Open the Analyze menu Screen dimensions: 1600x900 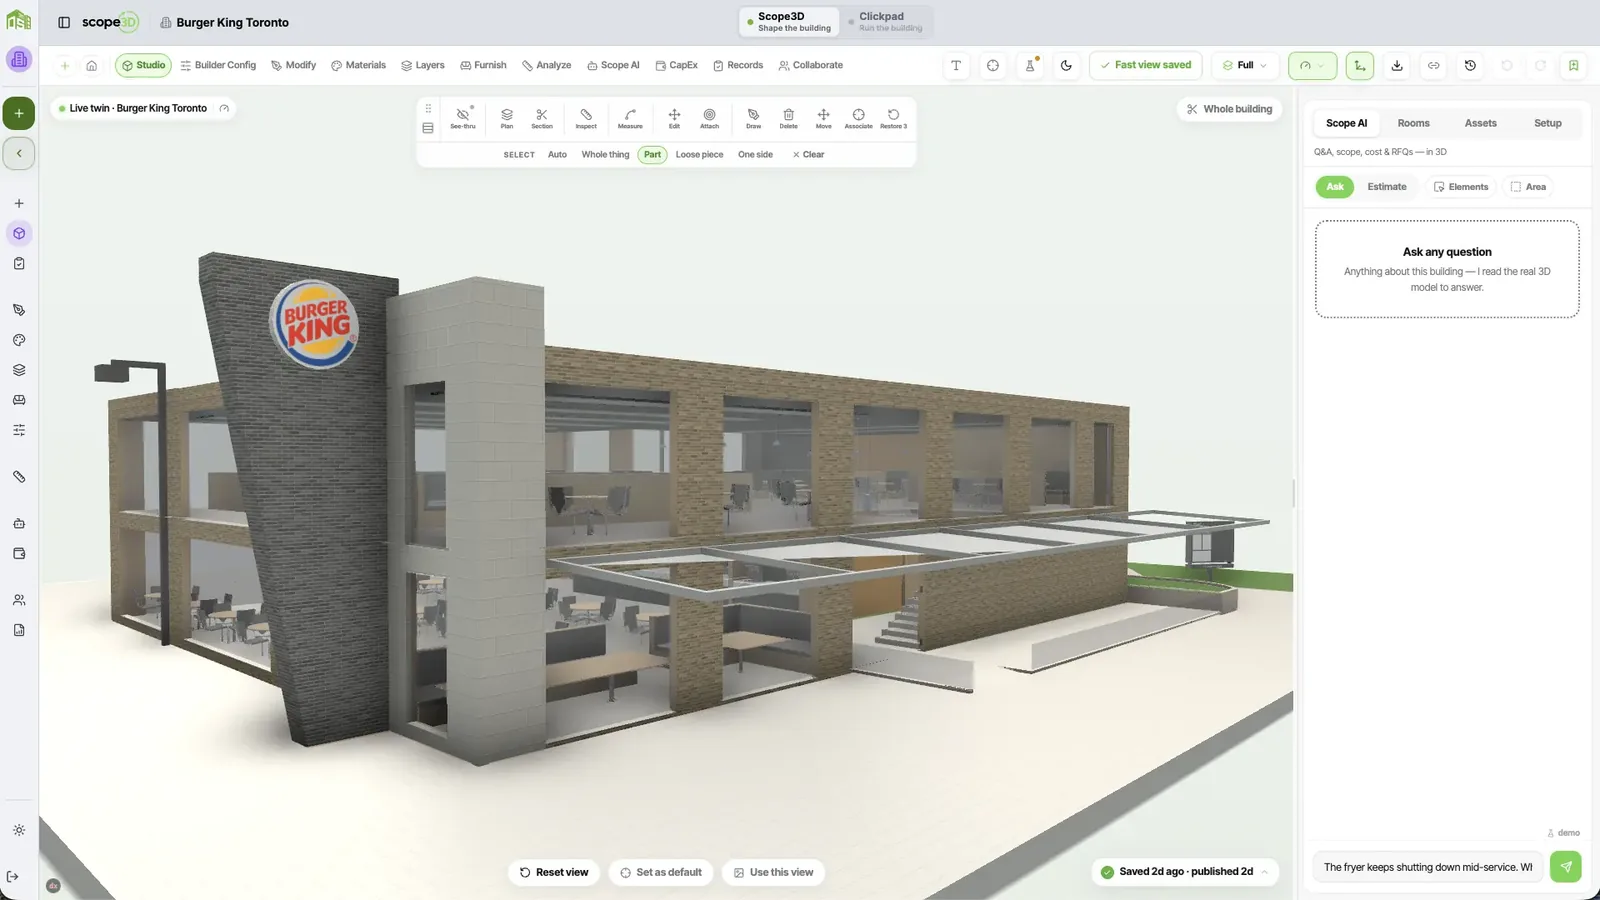pyautogui.click(x=547, y=66)
